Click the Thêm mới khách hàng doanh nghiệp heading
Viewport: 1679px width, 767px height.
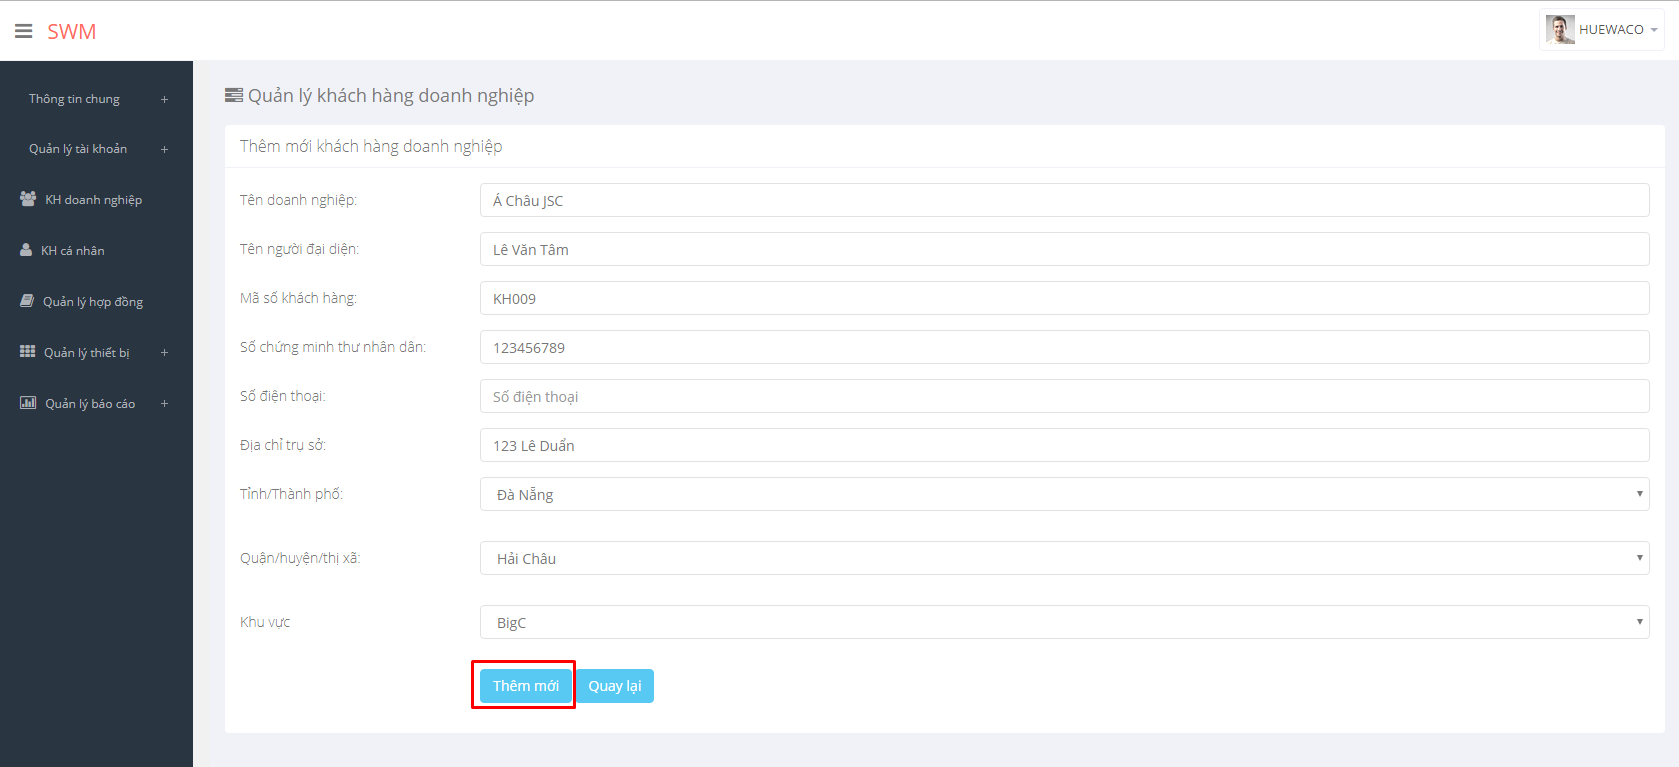tap(371, 146)
